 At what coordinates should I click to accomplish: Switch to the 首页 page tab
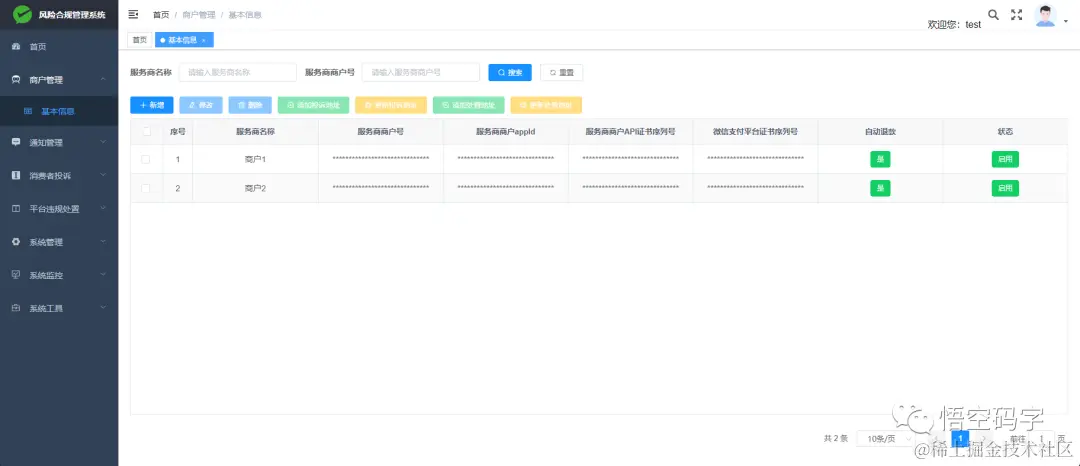pyautogui.click(x=140, y=40)
